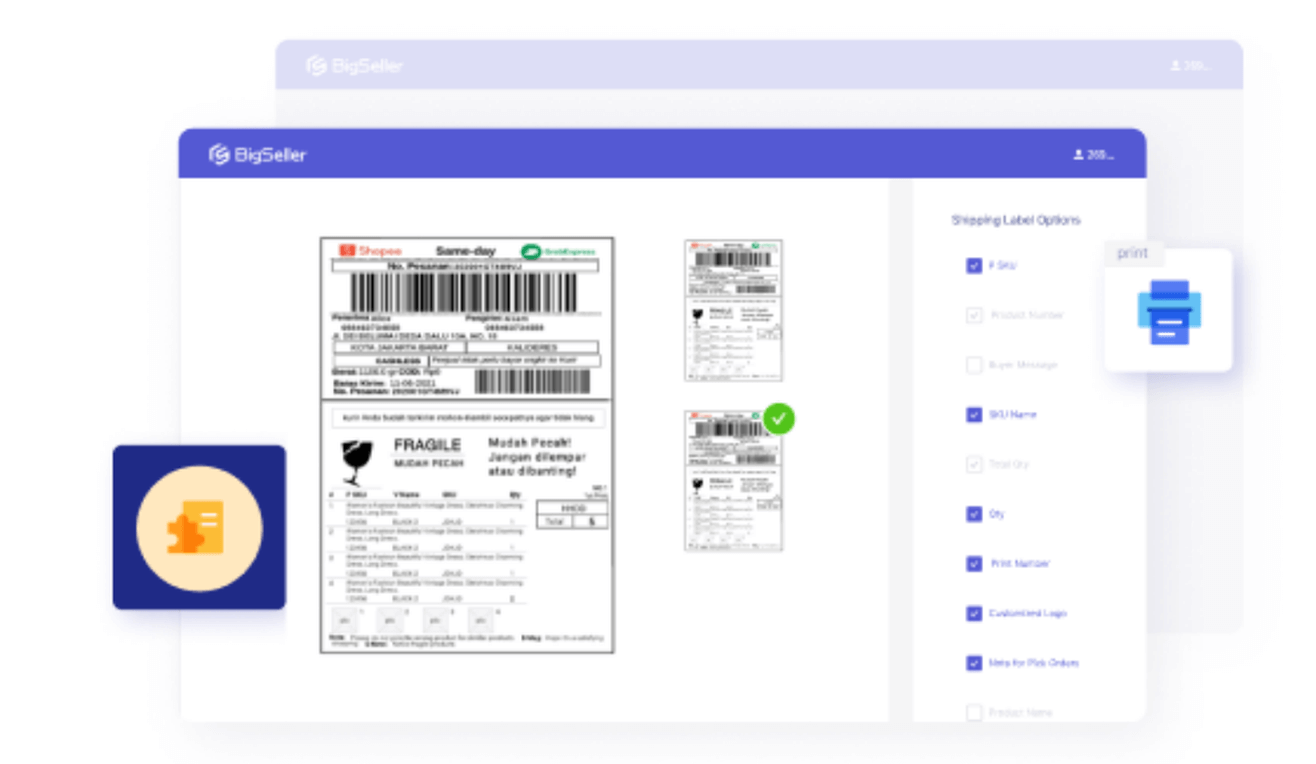Screen dimensions: 1316x764
Task: Enable the Buyer Message checkbox
Action: 973,365
